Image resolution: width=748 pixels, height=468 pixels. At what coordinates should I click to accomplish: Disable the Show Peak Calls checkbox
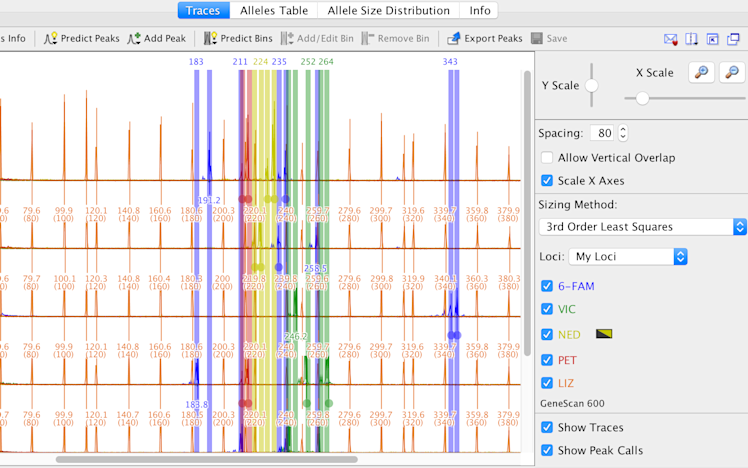point(547,450)
